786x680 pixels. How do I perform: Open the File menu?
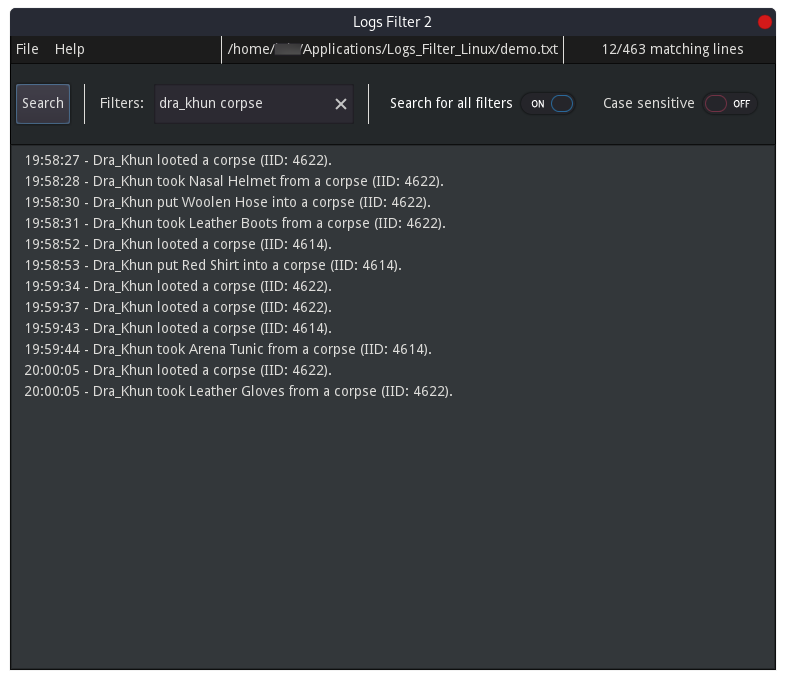pyautogui.click(x=27, y=49)
